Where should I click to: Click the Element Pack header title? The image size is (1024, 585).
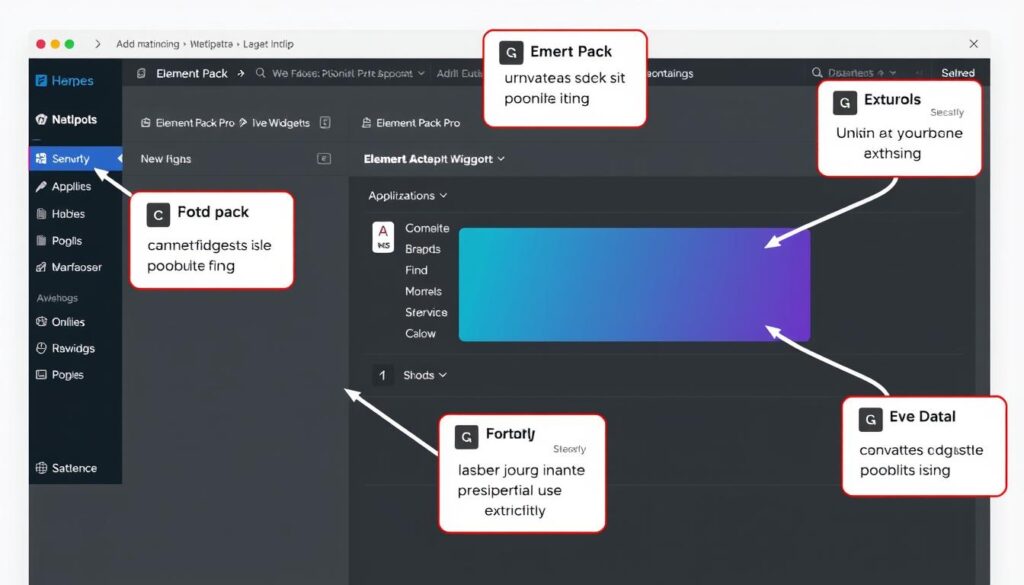(191, 74)
